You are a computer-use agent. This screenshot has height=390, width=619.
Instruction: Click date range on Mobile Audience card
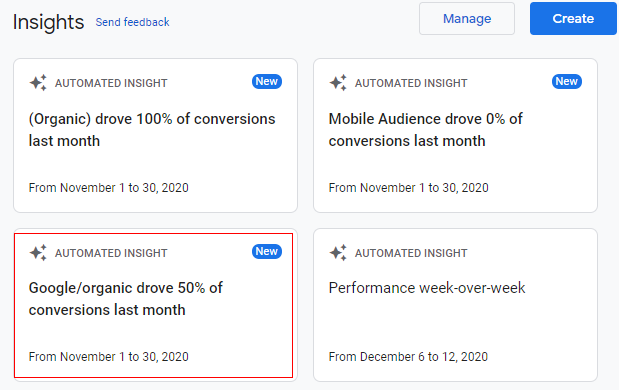click(x=409, y=188)
